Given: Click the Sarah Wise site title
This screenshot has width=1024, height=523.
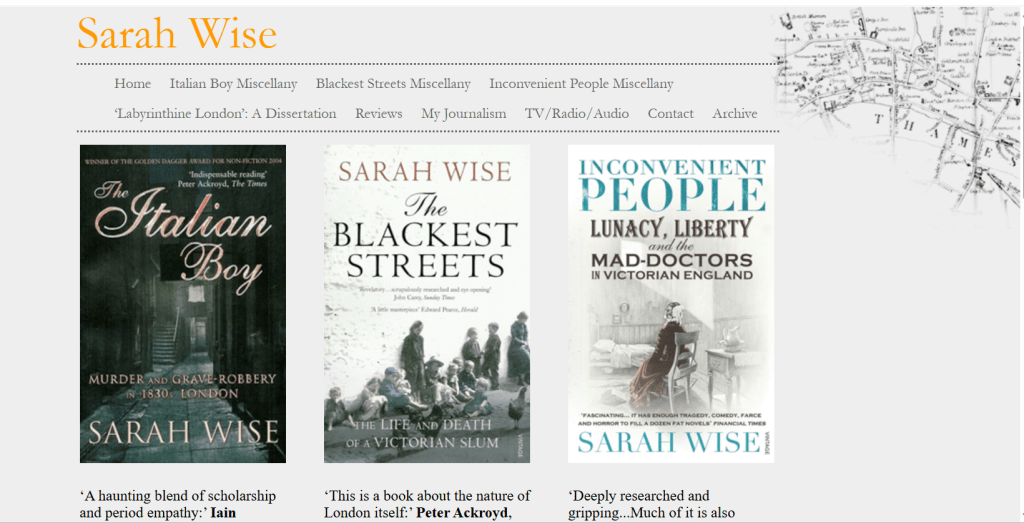Looking at the screenshot, I should coord(177,34).
